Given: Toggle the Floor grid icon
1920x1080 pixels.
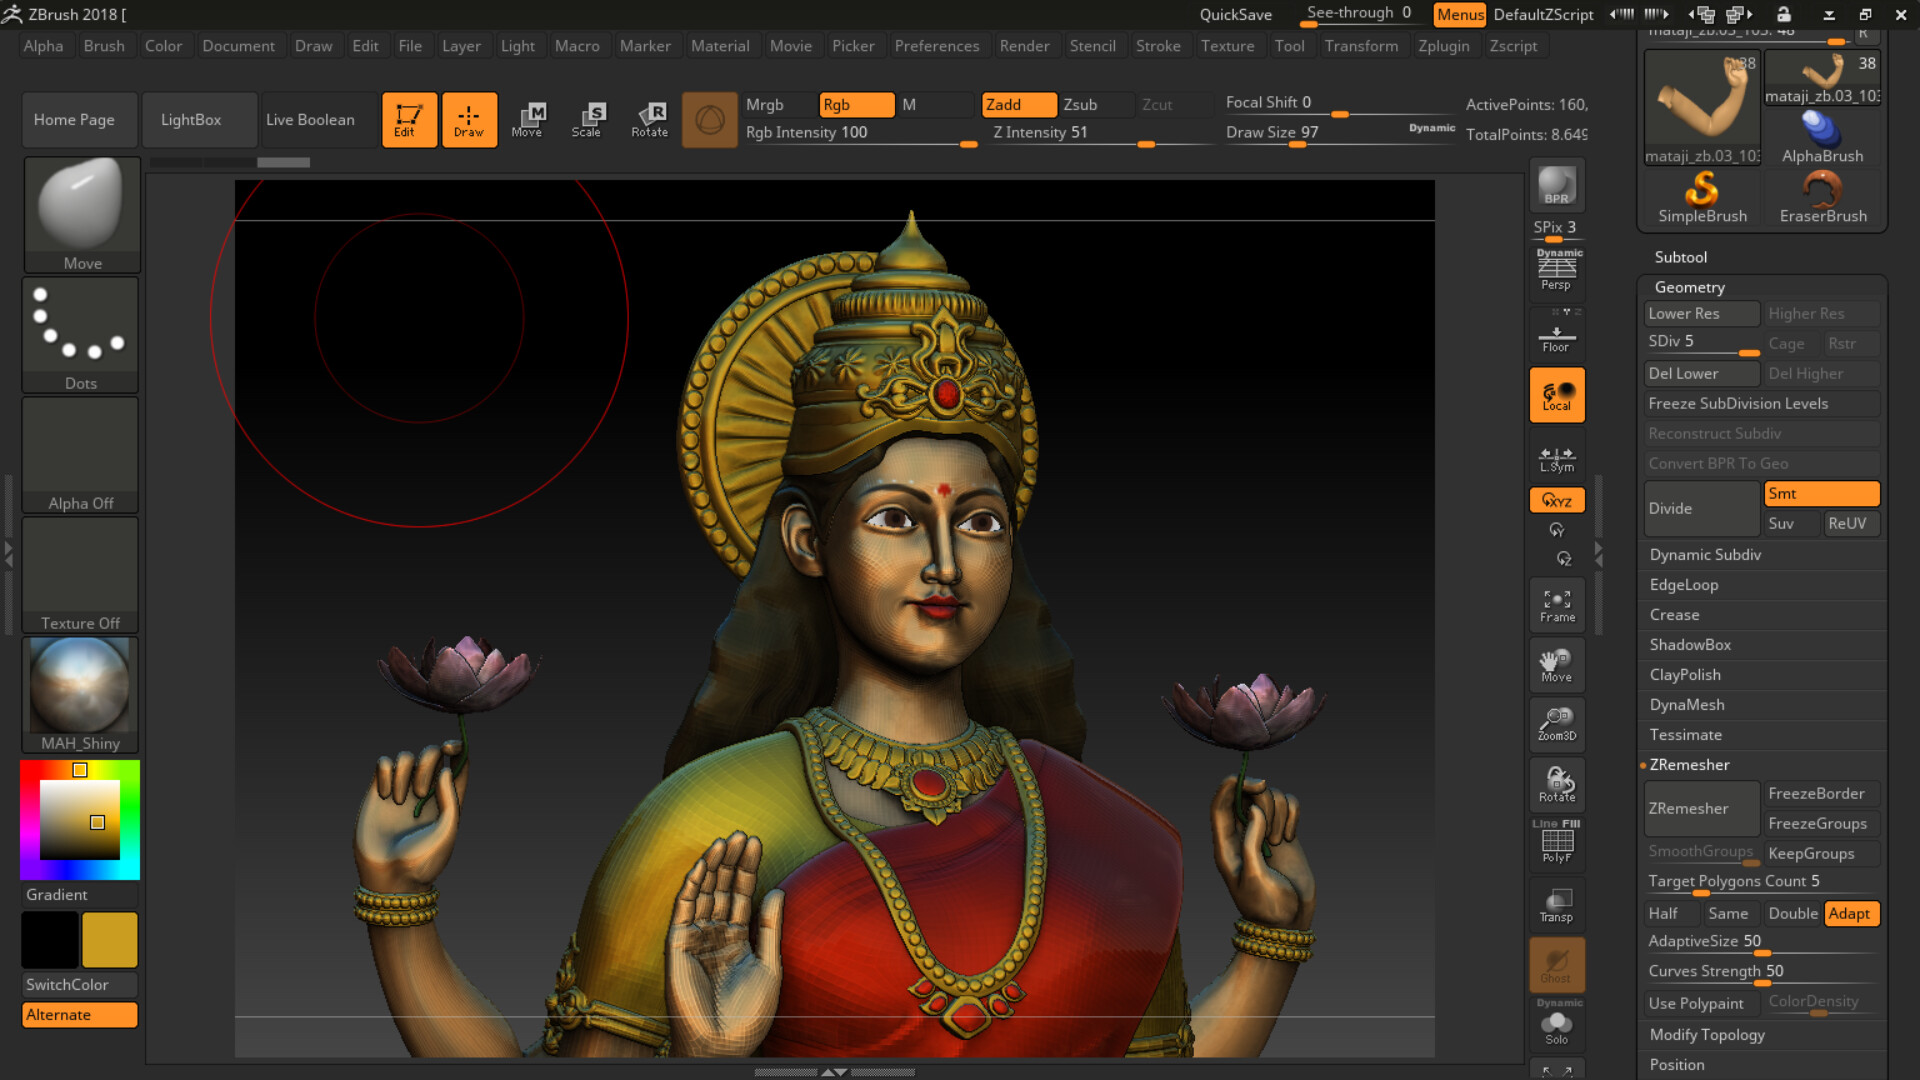Looking at the screenshot, I should 1557,333.
